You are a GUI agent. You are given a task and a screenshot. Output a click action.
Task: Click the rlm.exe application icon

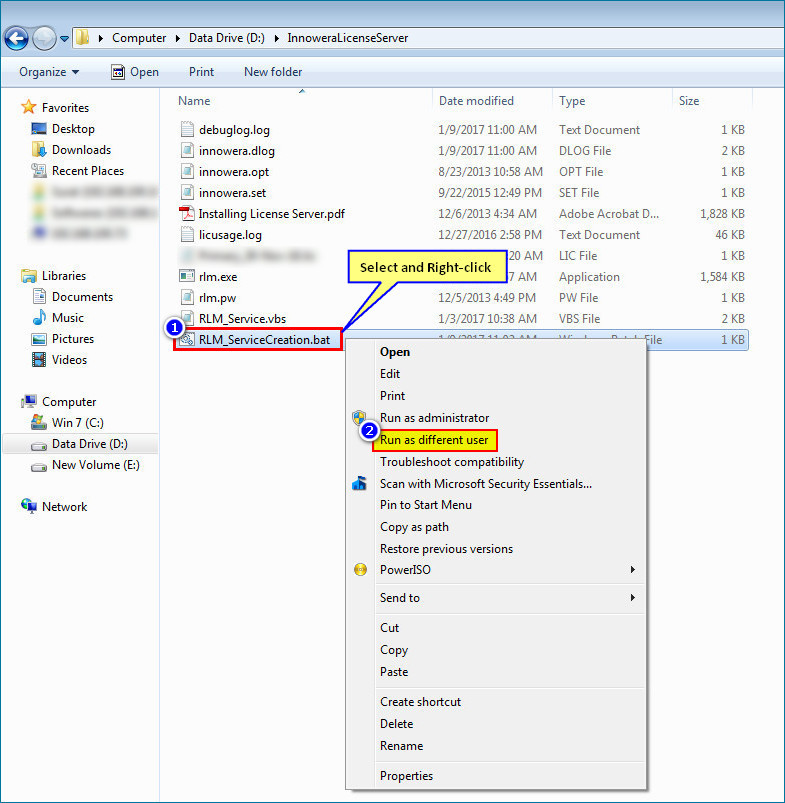pos(186,277)
